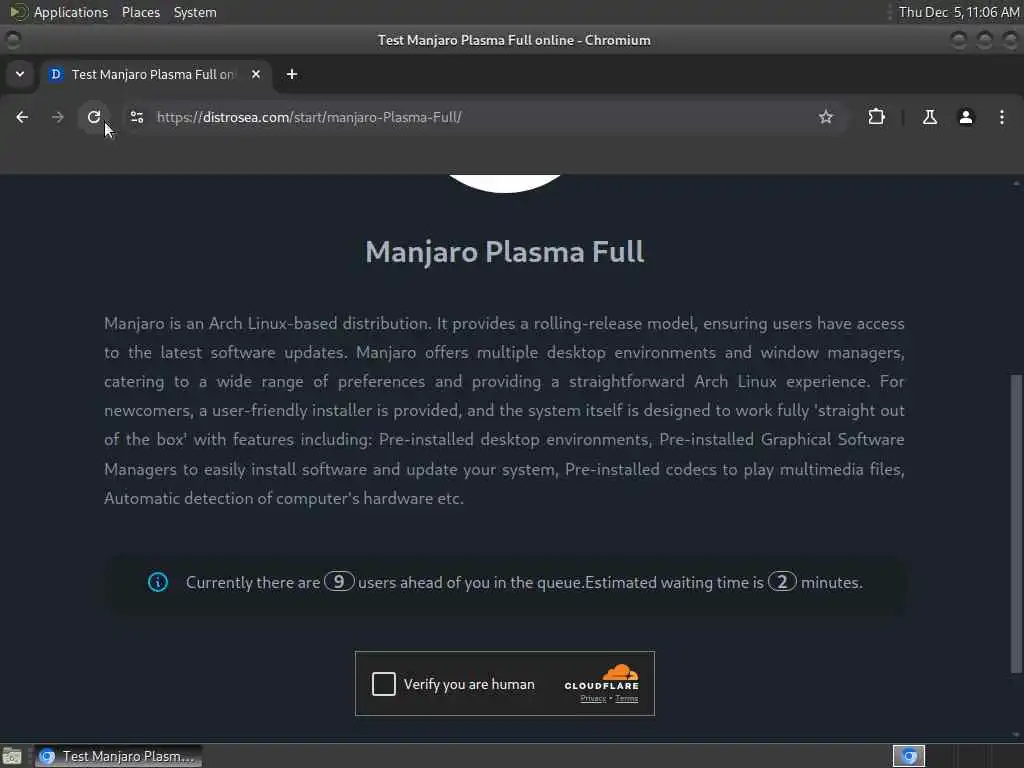1024x768 pixels.
Task: Bookmark this page with star icon
Action: pos(825,117)
